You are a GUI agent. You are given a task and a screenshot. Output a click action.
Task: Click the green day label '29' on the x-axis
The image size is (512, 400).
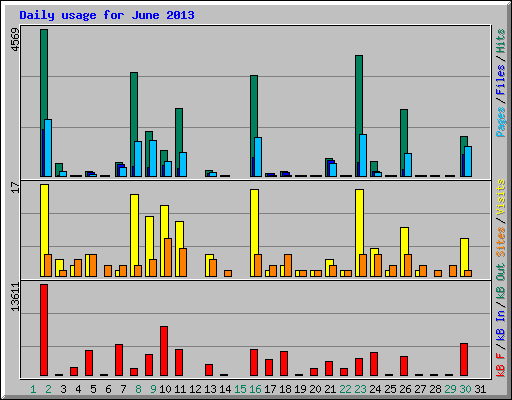click(450, 389)
